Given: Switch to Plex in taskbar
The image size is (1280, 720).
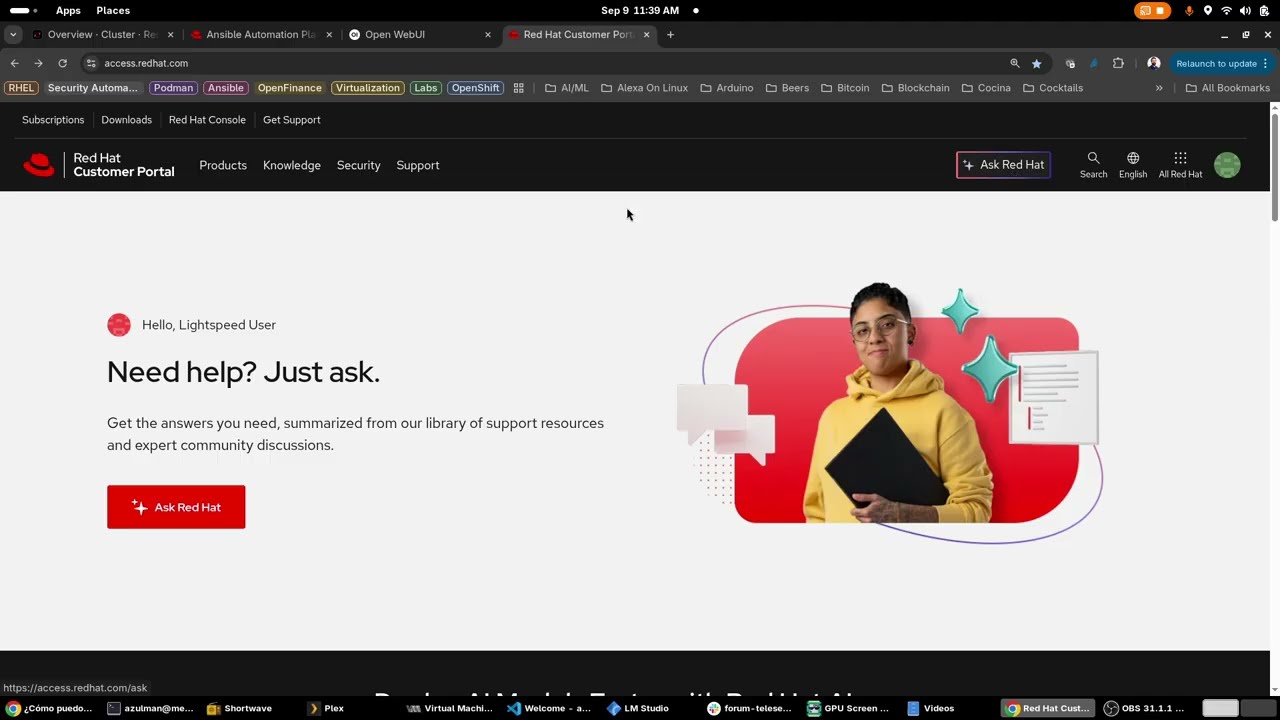Looking at the screenshot, I should [x=326, y=708].
